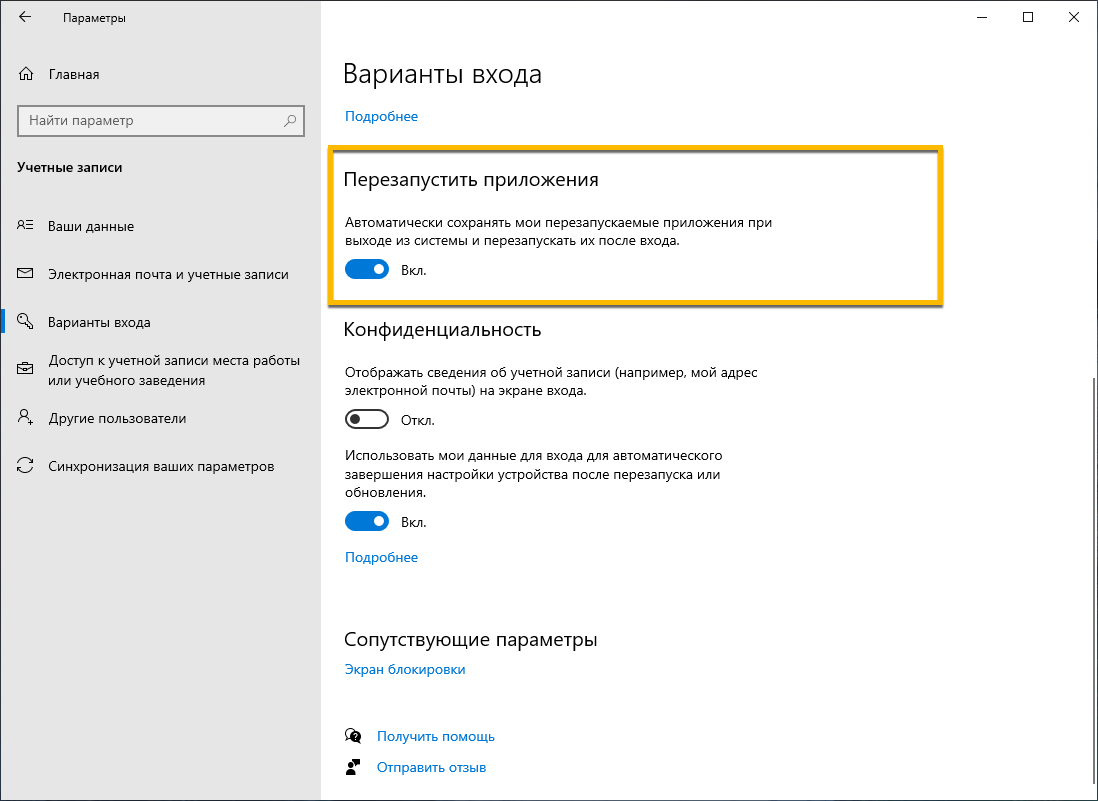This screenshot has width=1098, height=801.
Task: Click the back arrow to return
Action: (x=25, y=17)
